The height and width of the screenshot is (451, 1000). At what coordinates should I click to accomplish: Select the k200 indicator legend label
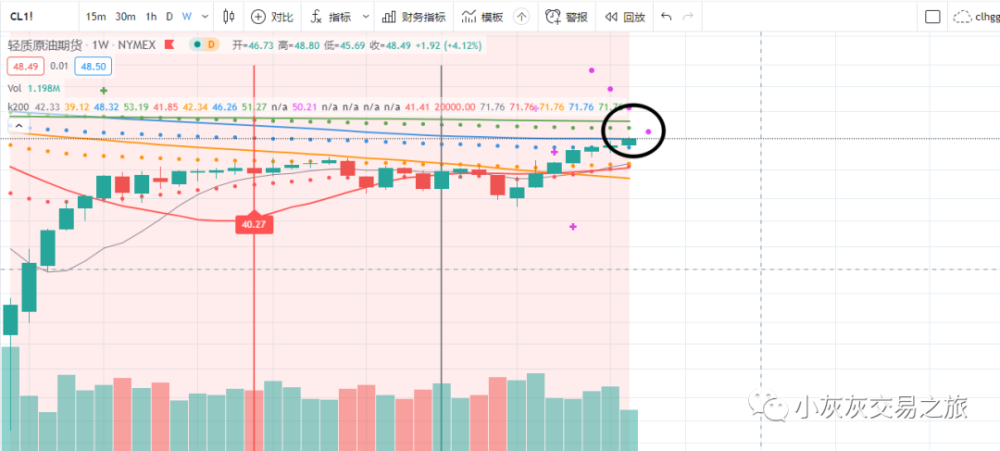click(18, 107)
